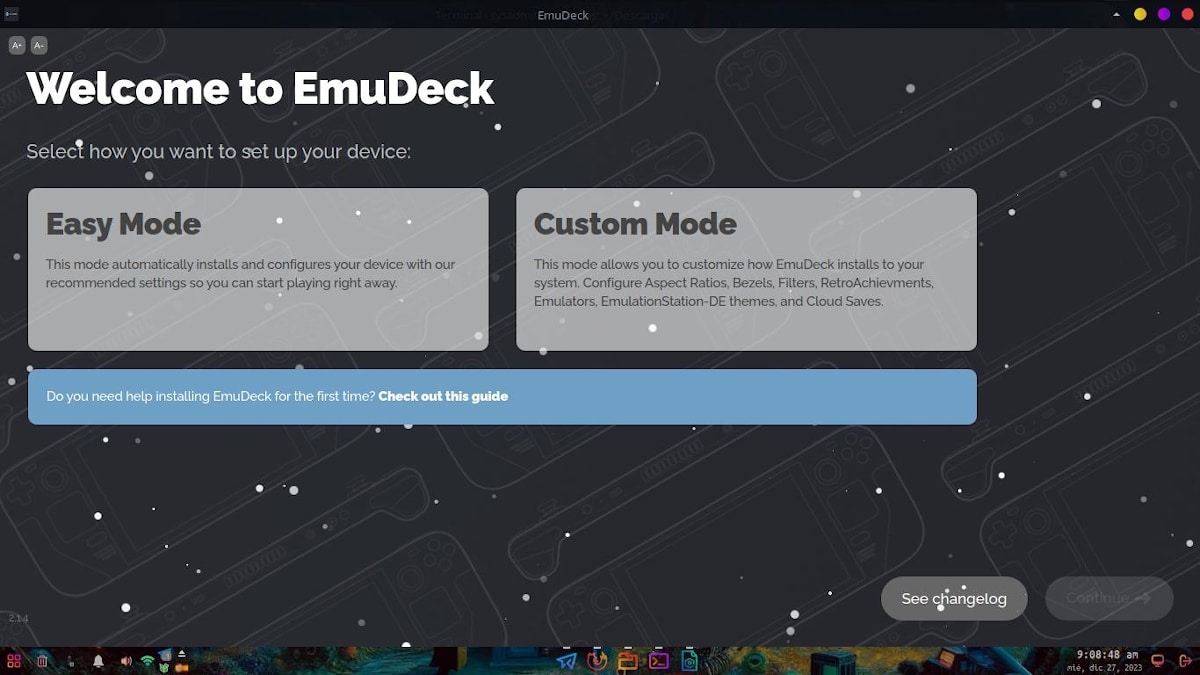Open the Check out this guide link
Image resolution: width=1200 pixels, height=675 pixels.
coord(443,396)
